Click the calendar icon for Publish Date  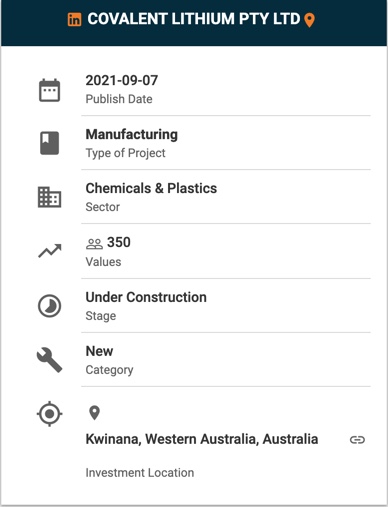coord(50,90)
